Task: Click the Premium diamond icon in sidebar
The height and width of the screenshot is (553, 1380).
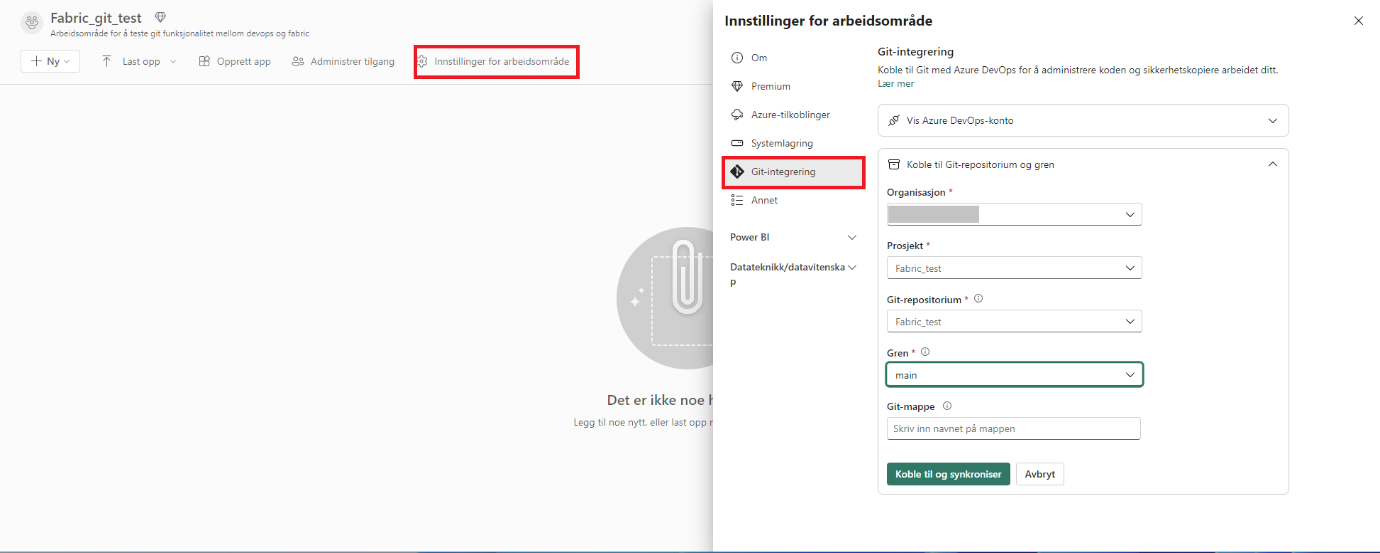Action: pos(737,86)
